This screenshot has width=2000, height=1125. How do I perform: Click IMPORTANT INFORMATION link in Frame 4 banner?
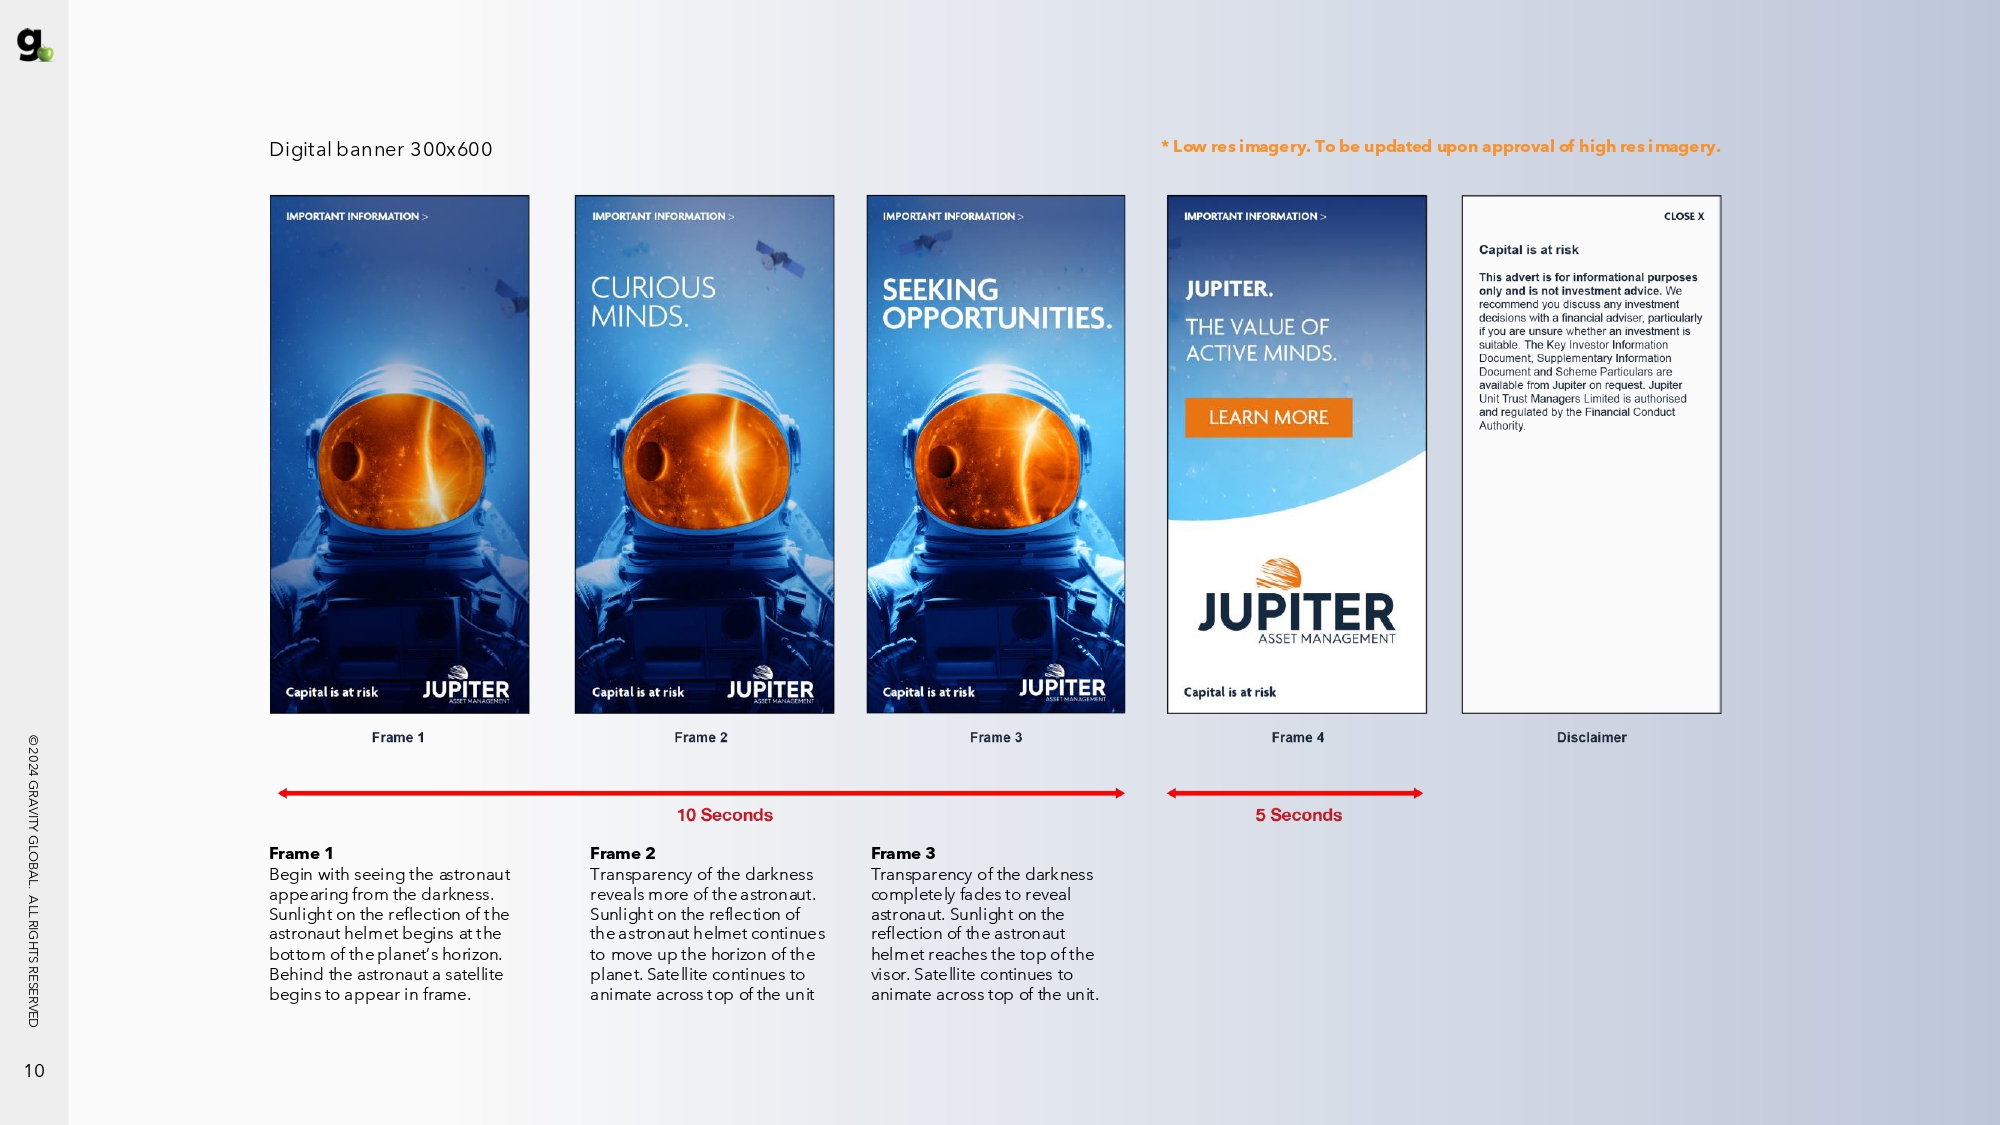coord(1254,216)
